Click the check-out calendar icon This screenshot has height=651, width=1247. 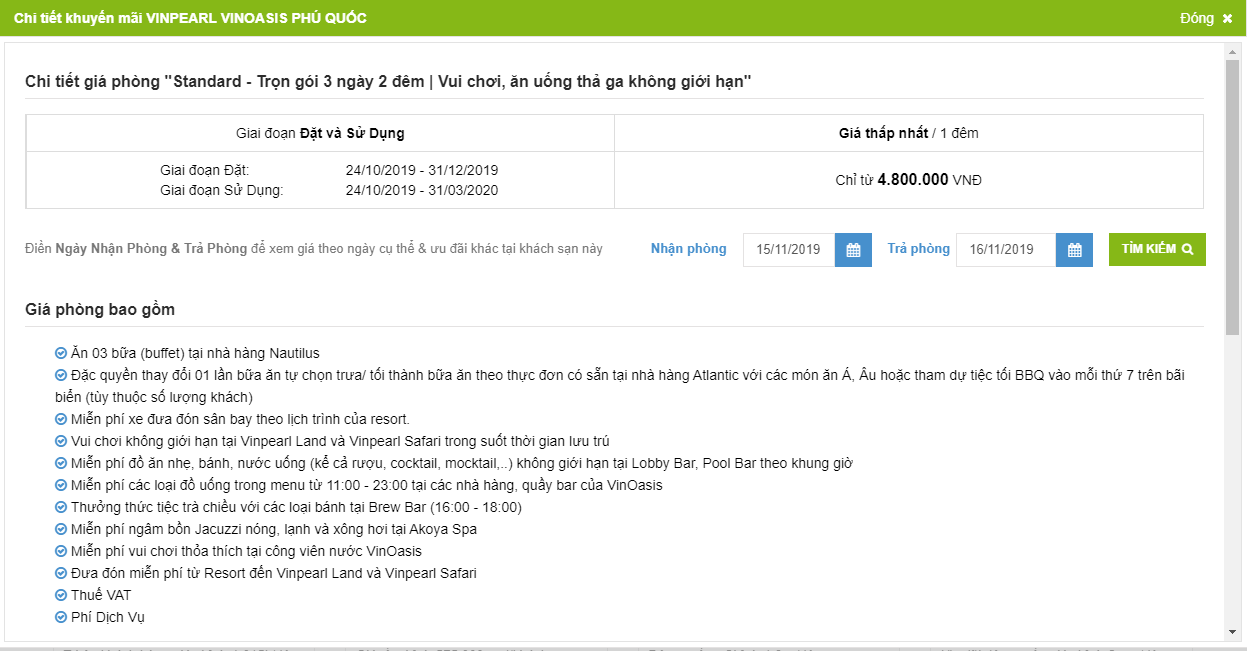[x=1074, y=250]
